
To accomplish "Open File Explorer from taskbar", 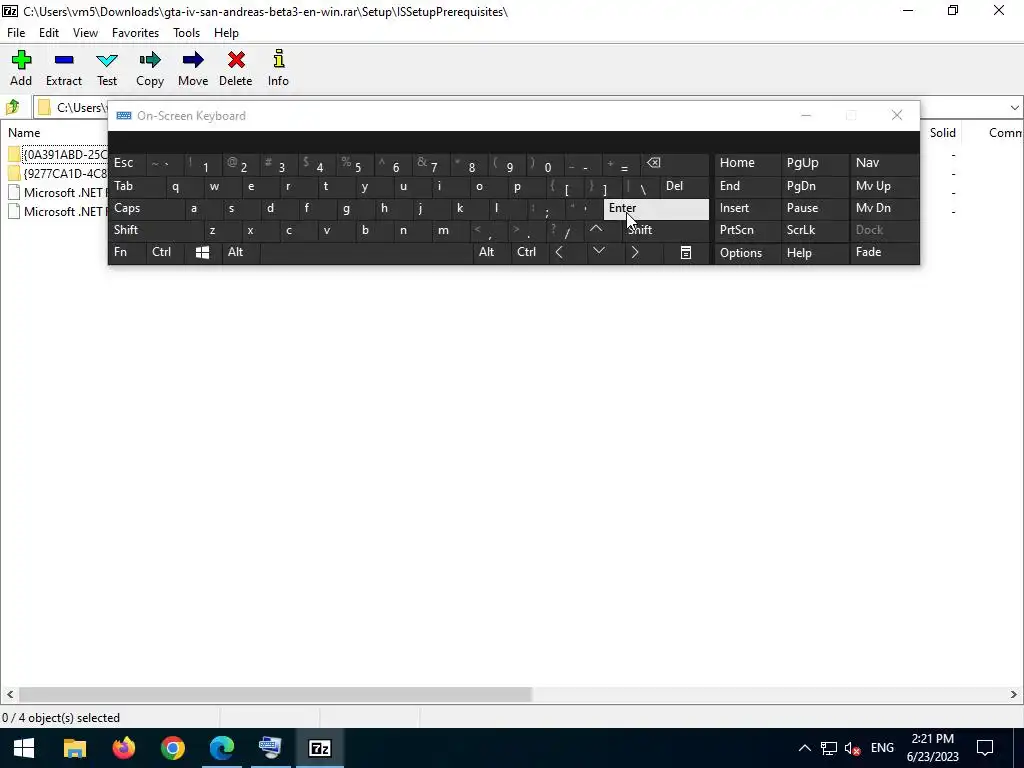I will 74,748.
